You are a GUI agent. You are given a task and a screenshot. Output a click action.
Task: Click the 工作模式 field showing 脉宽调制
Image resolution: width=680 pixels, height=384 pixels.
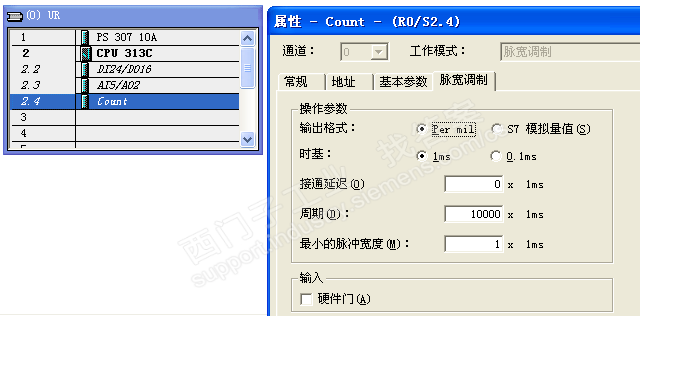pos(570,52)
